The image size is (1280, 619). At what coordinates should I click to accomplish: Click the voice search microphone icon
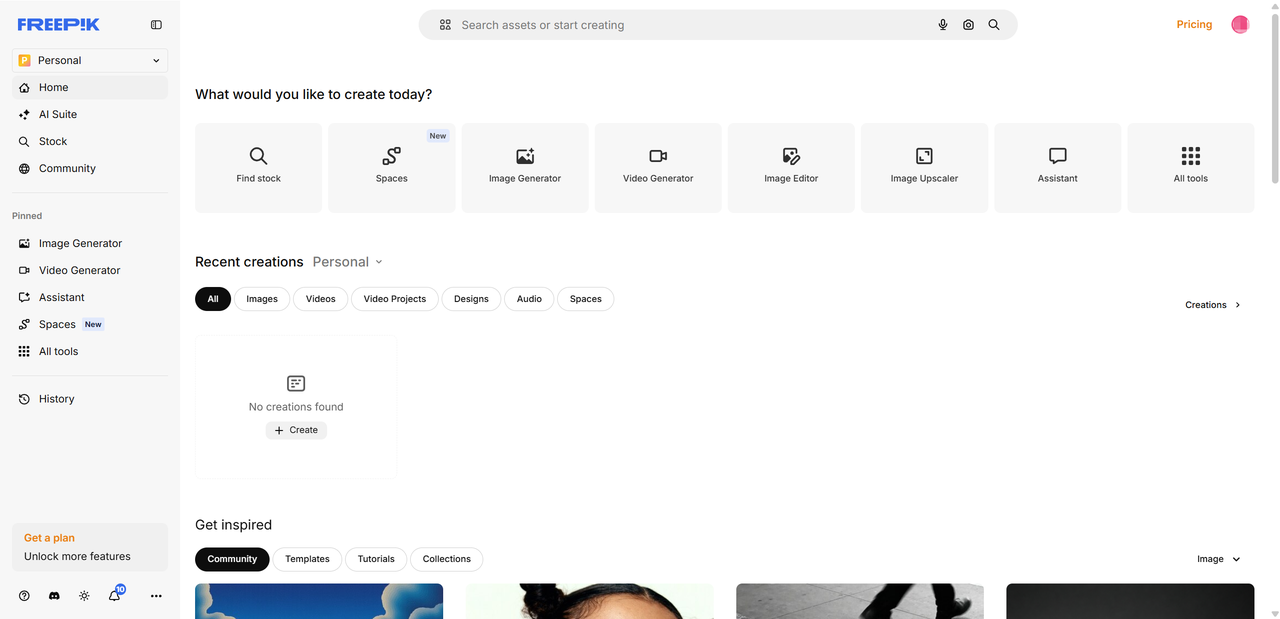tap(942, 25)
